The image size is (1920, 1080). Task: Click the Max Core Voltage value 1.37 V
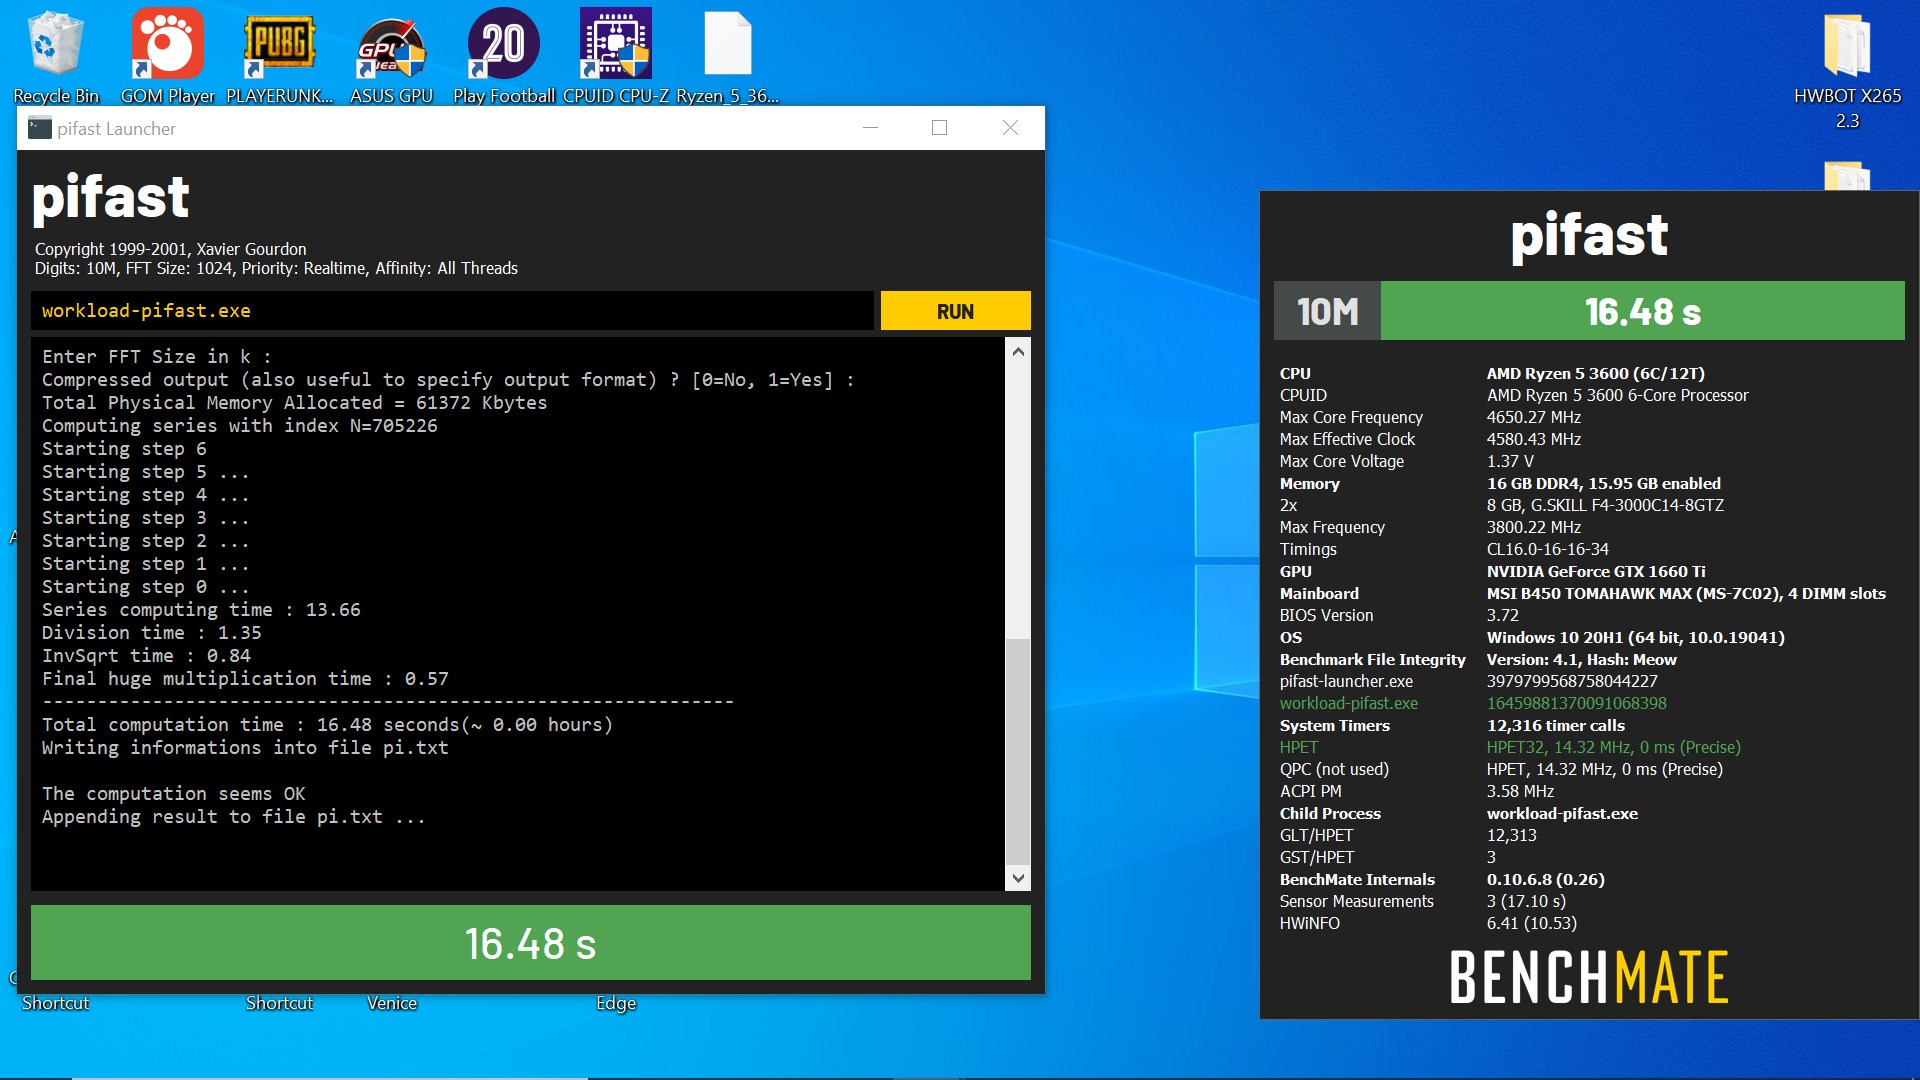pyautogui.click(x=1509, y=461)
